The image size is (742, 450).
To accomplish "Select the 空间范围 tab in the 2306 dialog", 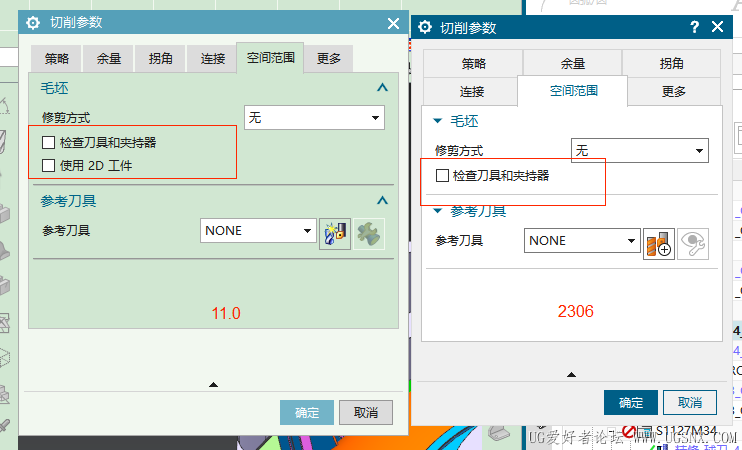I will click(x=573, y=90).
